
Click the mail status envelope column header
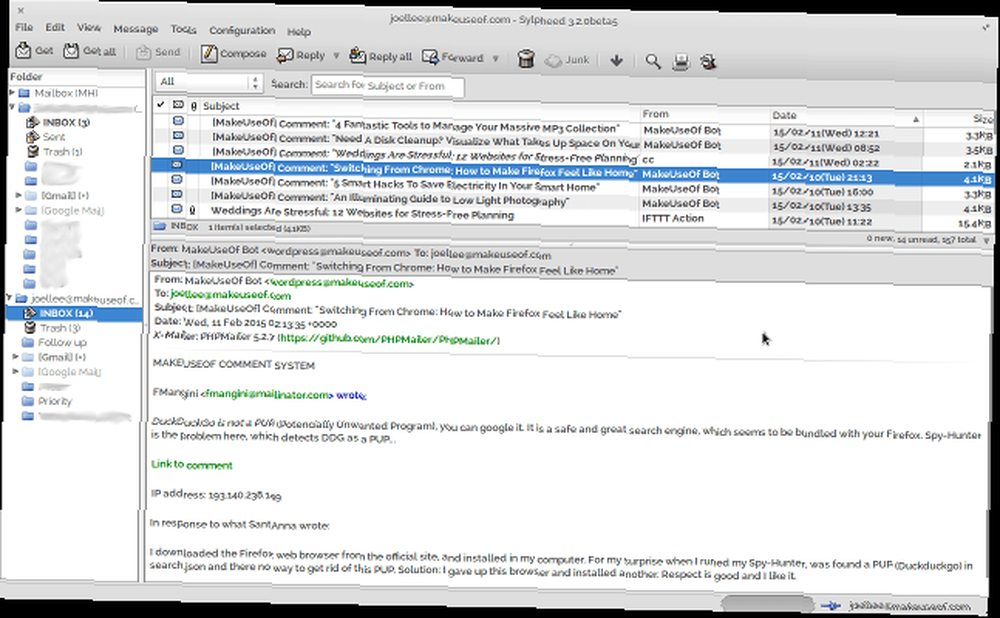click(x=178, y=105)
